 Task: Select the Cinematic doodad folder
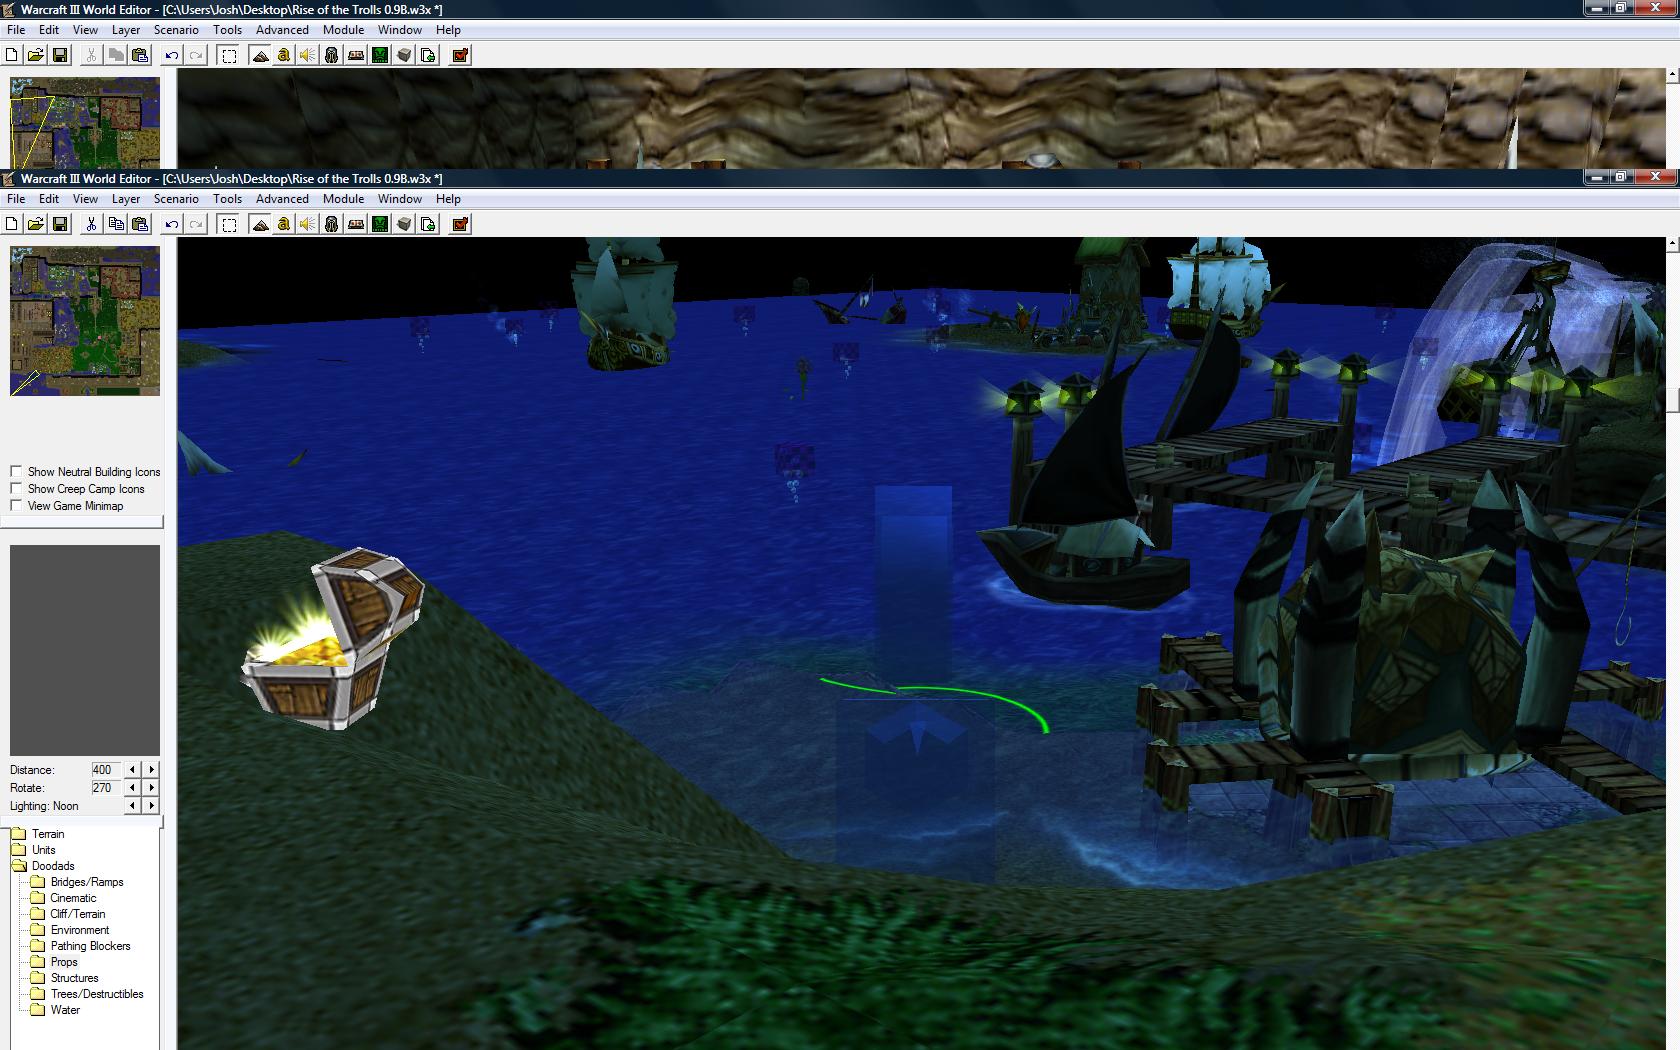(x=64, y=898)
